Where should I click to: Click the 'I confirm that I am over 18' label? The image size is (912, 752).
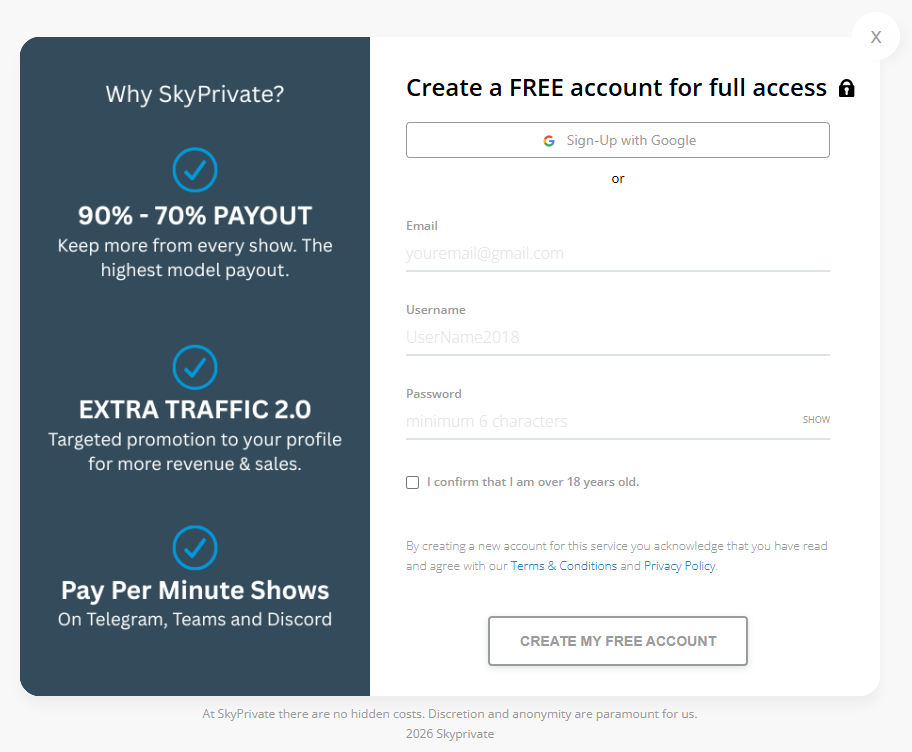point(532,482)
